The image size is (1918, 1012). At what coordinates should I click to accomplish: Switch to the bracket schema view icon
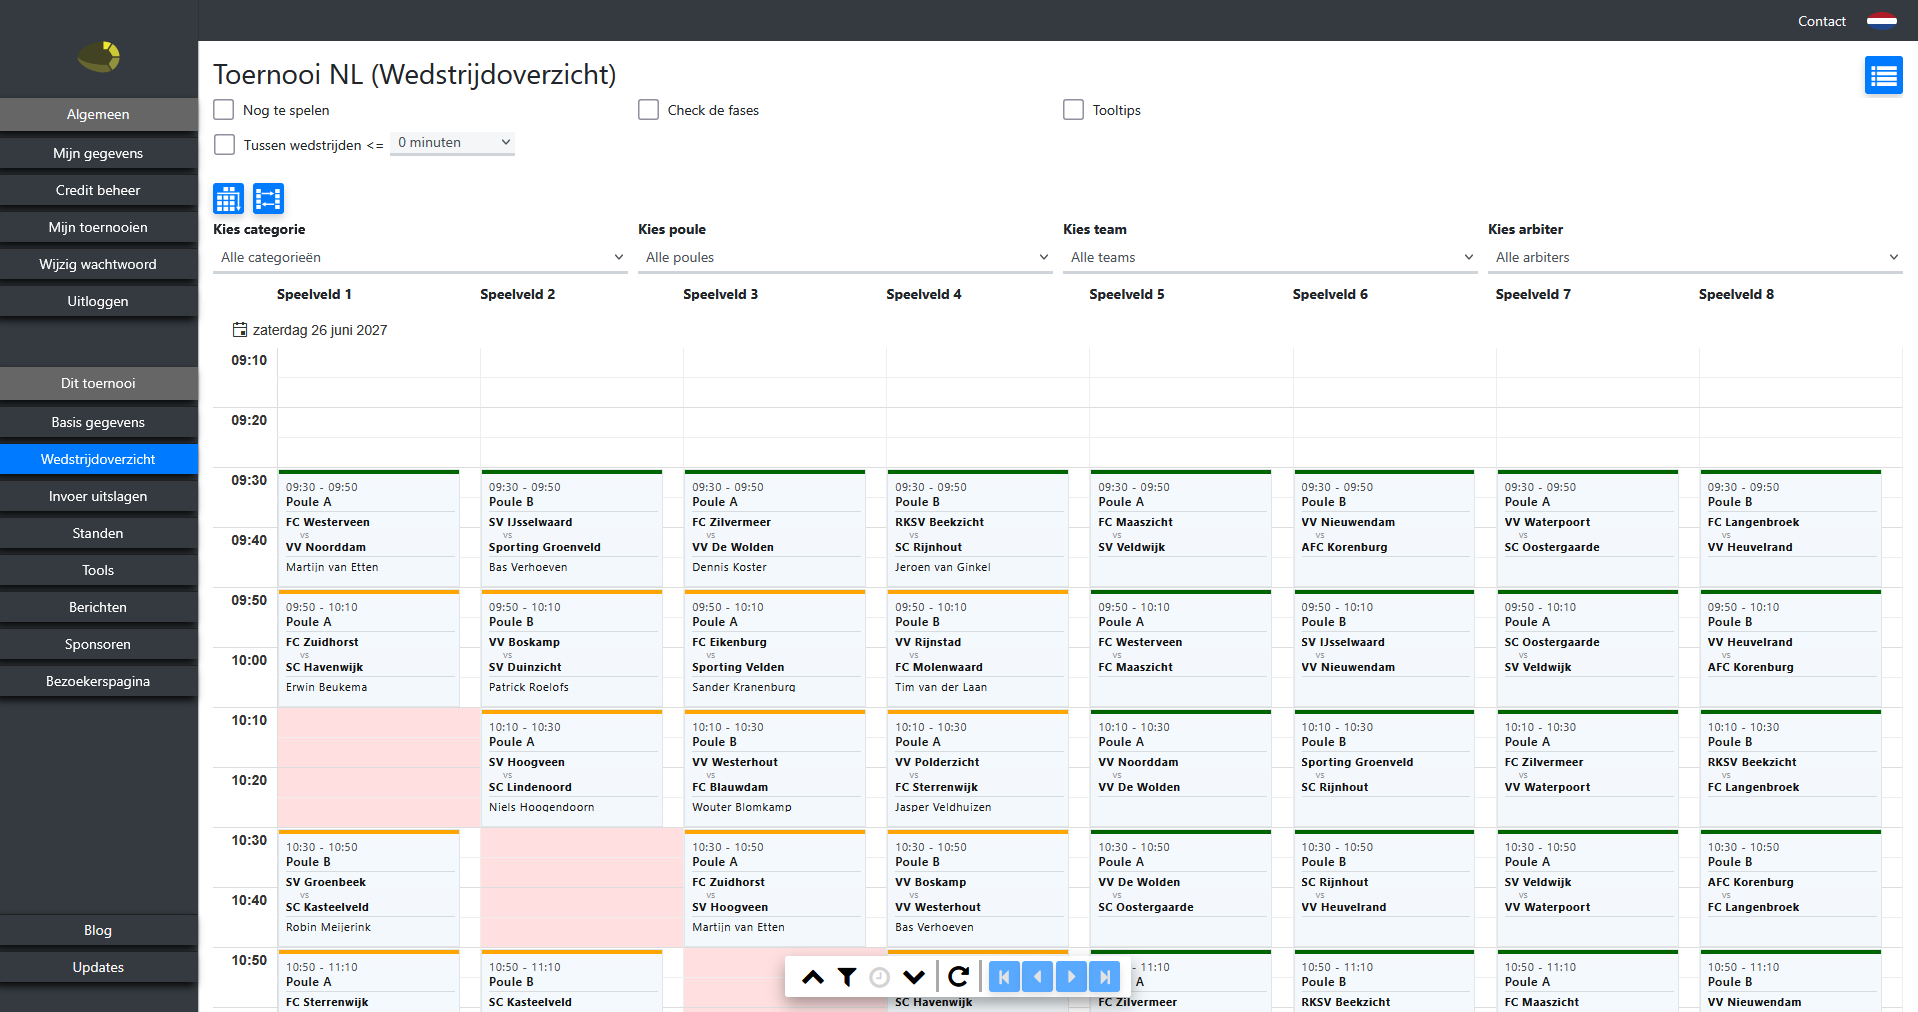click(268, 199)
